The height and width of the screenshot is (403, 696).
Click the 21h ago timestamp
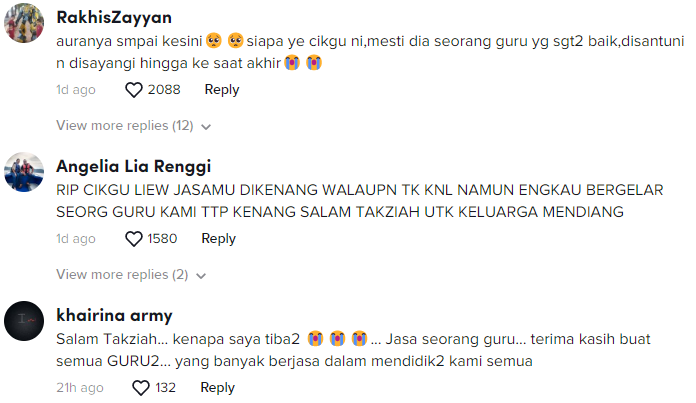(x=80, y=387)
